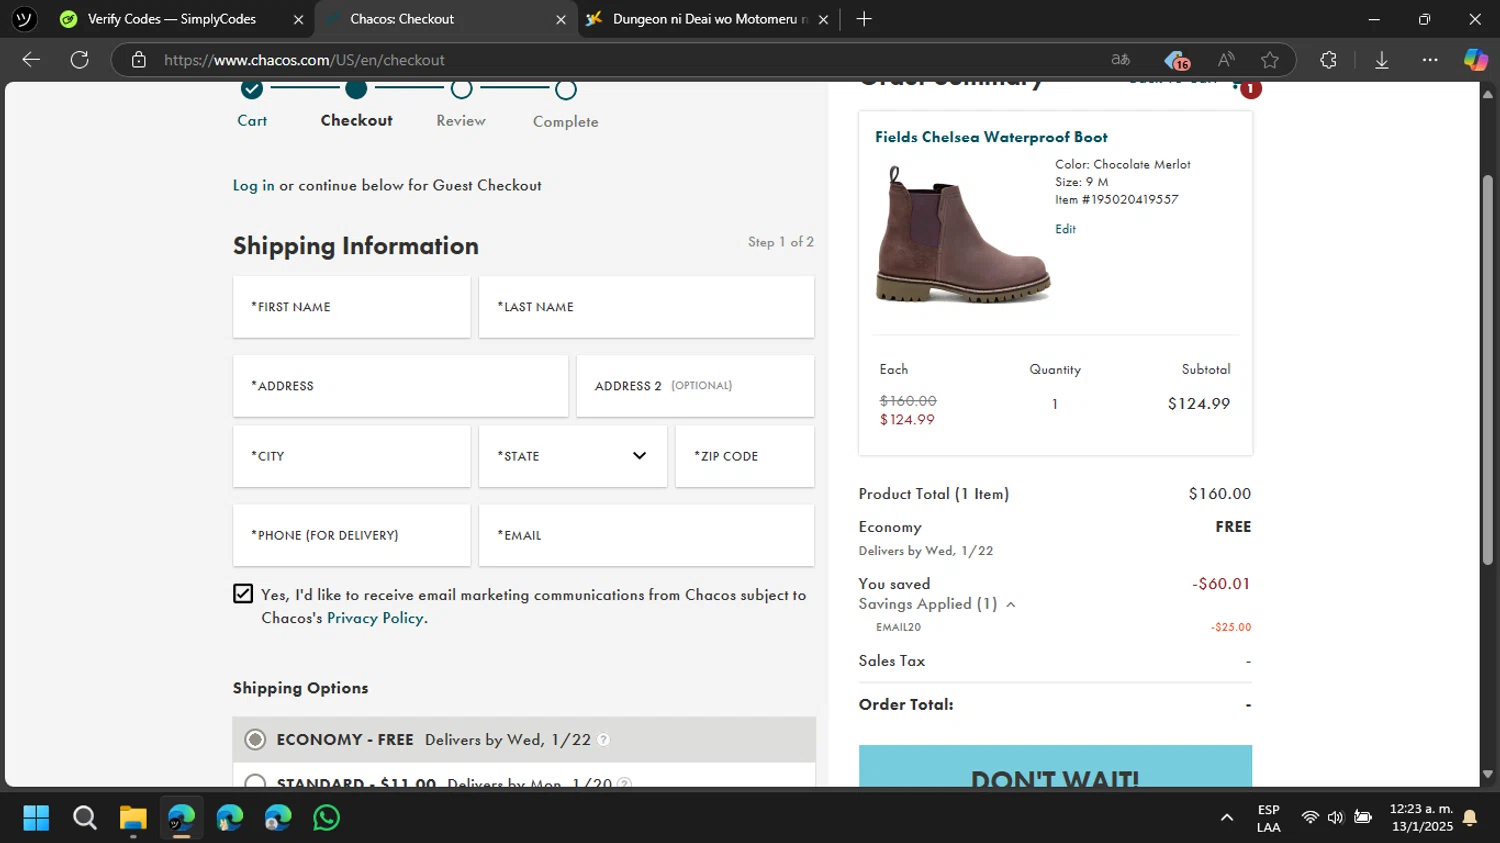Focus the Phone for delivery field
The height and width of the screenshot is (843, 1500).
(x=352, y=535)
